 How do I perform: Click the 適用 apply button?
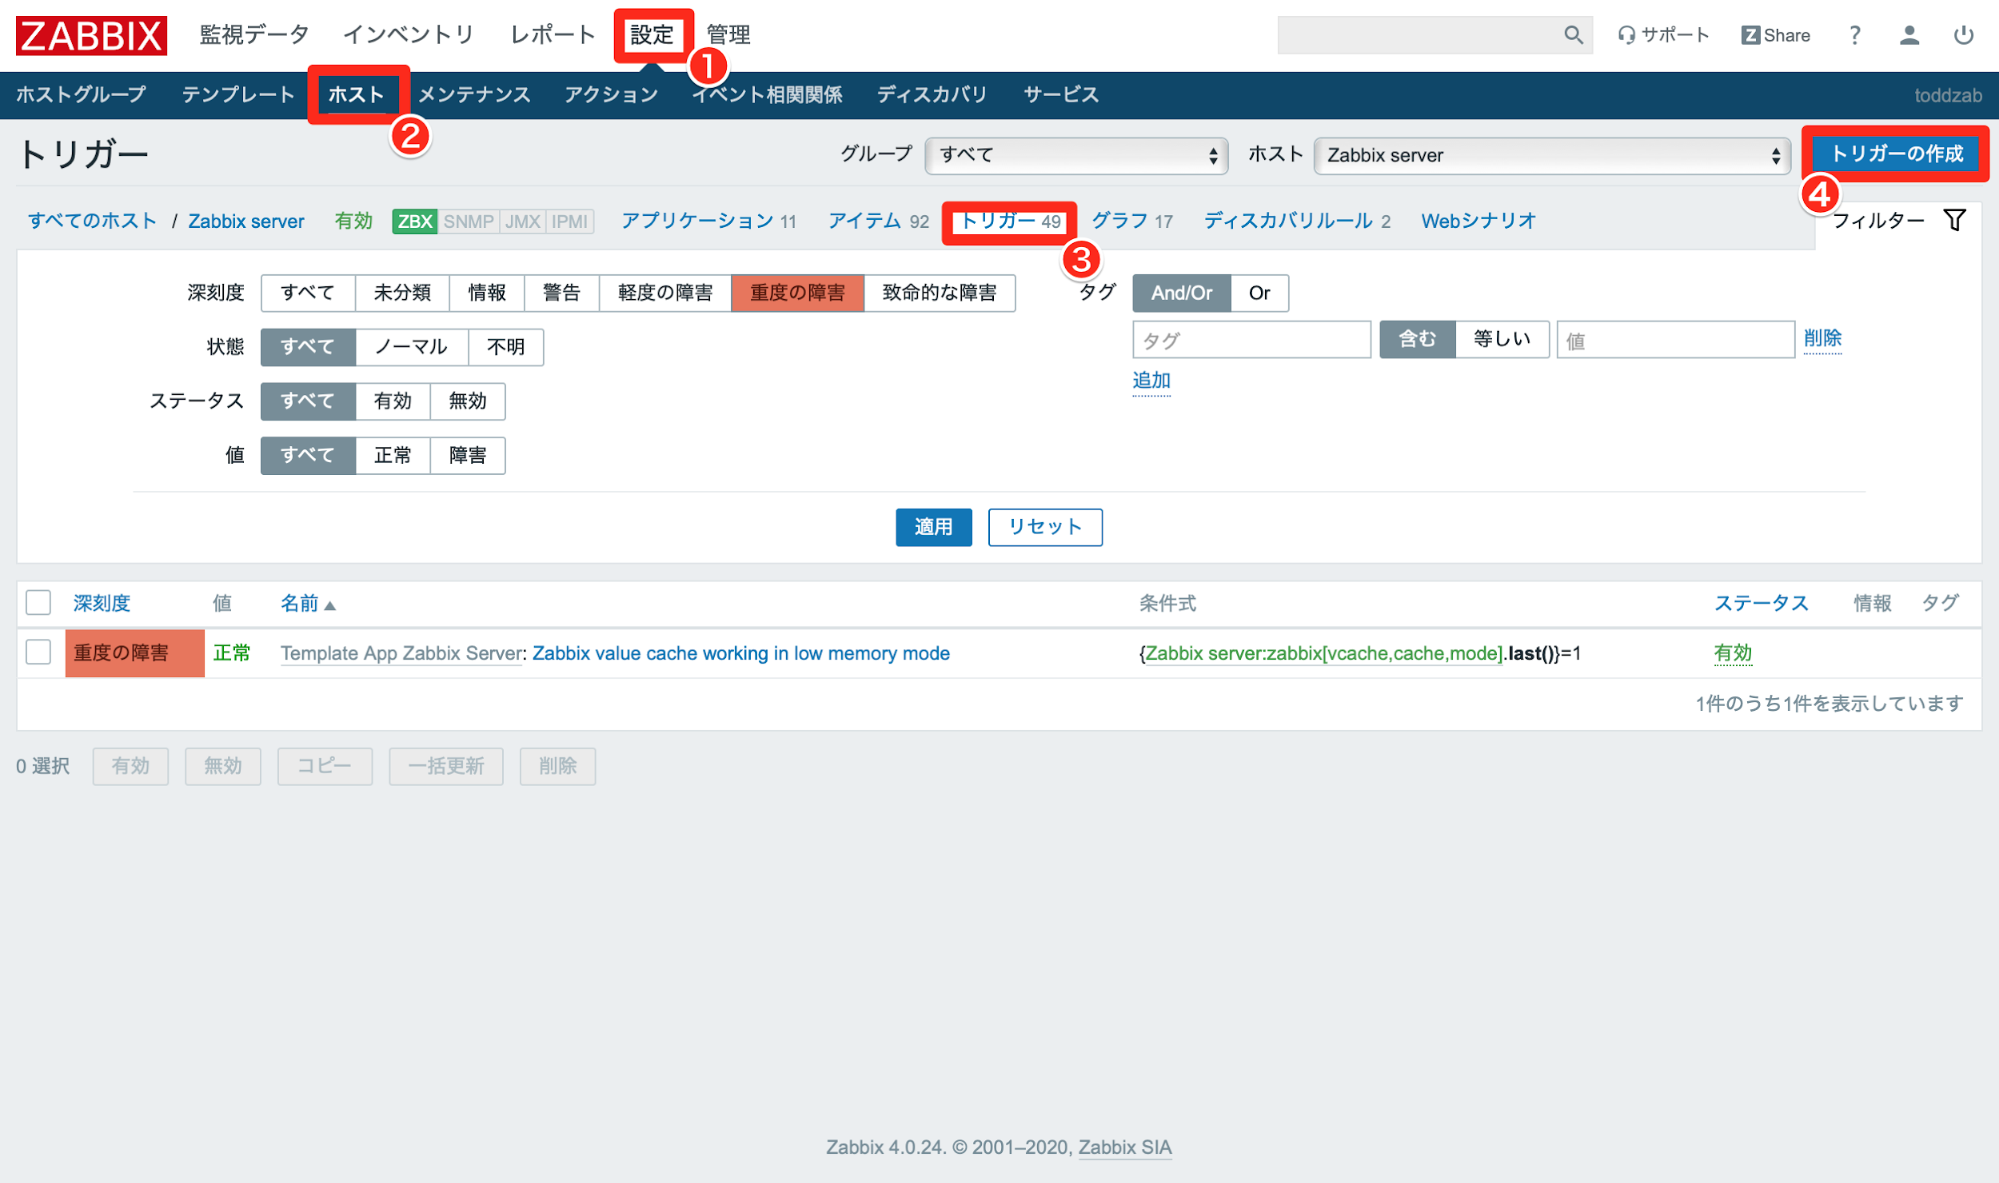[x=933, y=527]
